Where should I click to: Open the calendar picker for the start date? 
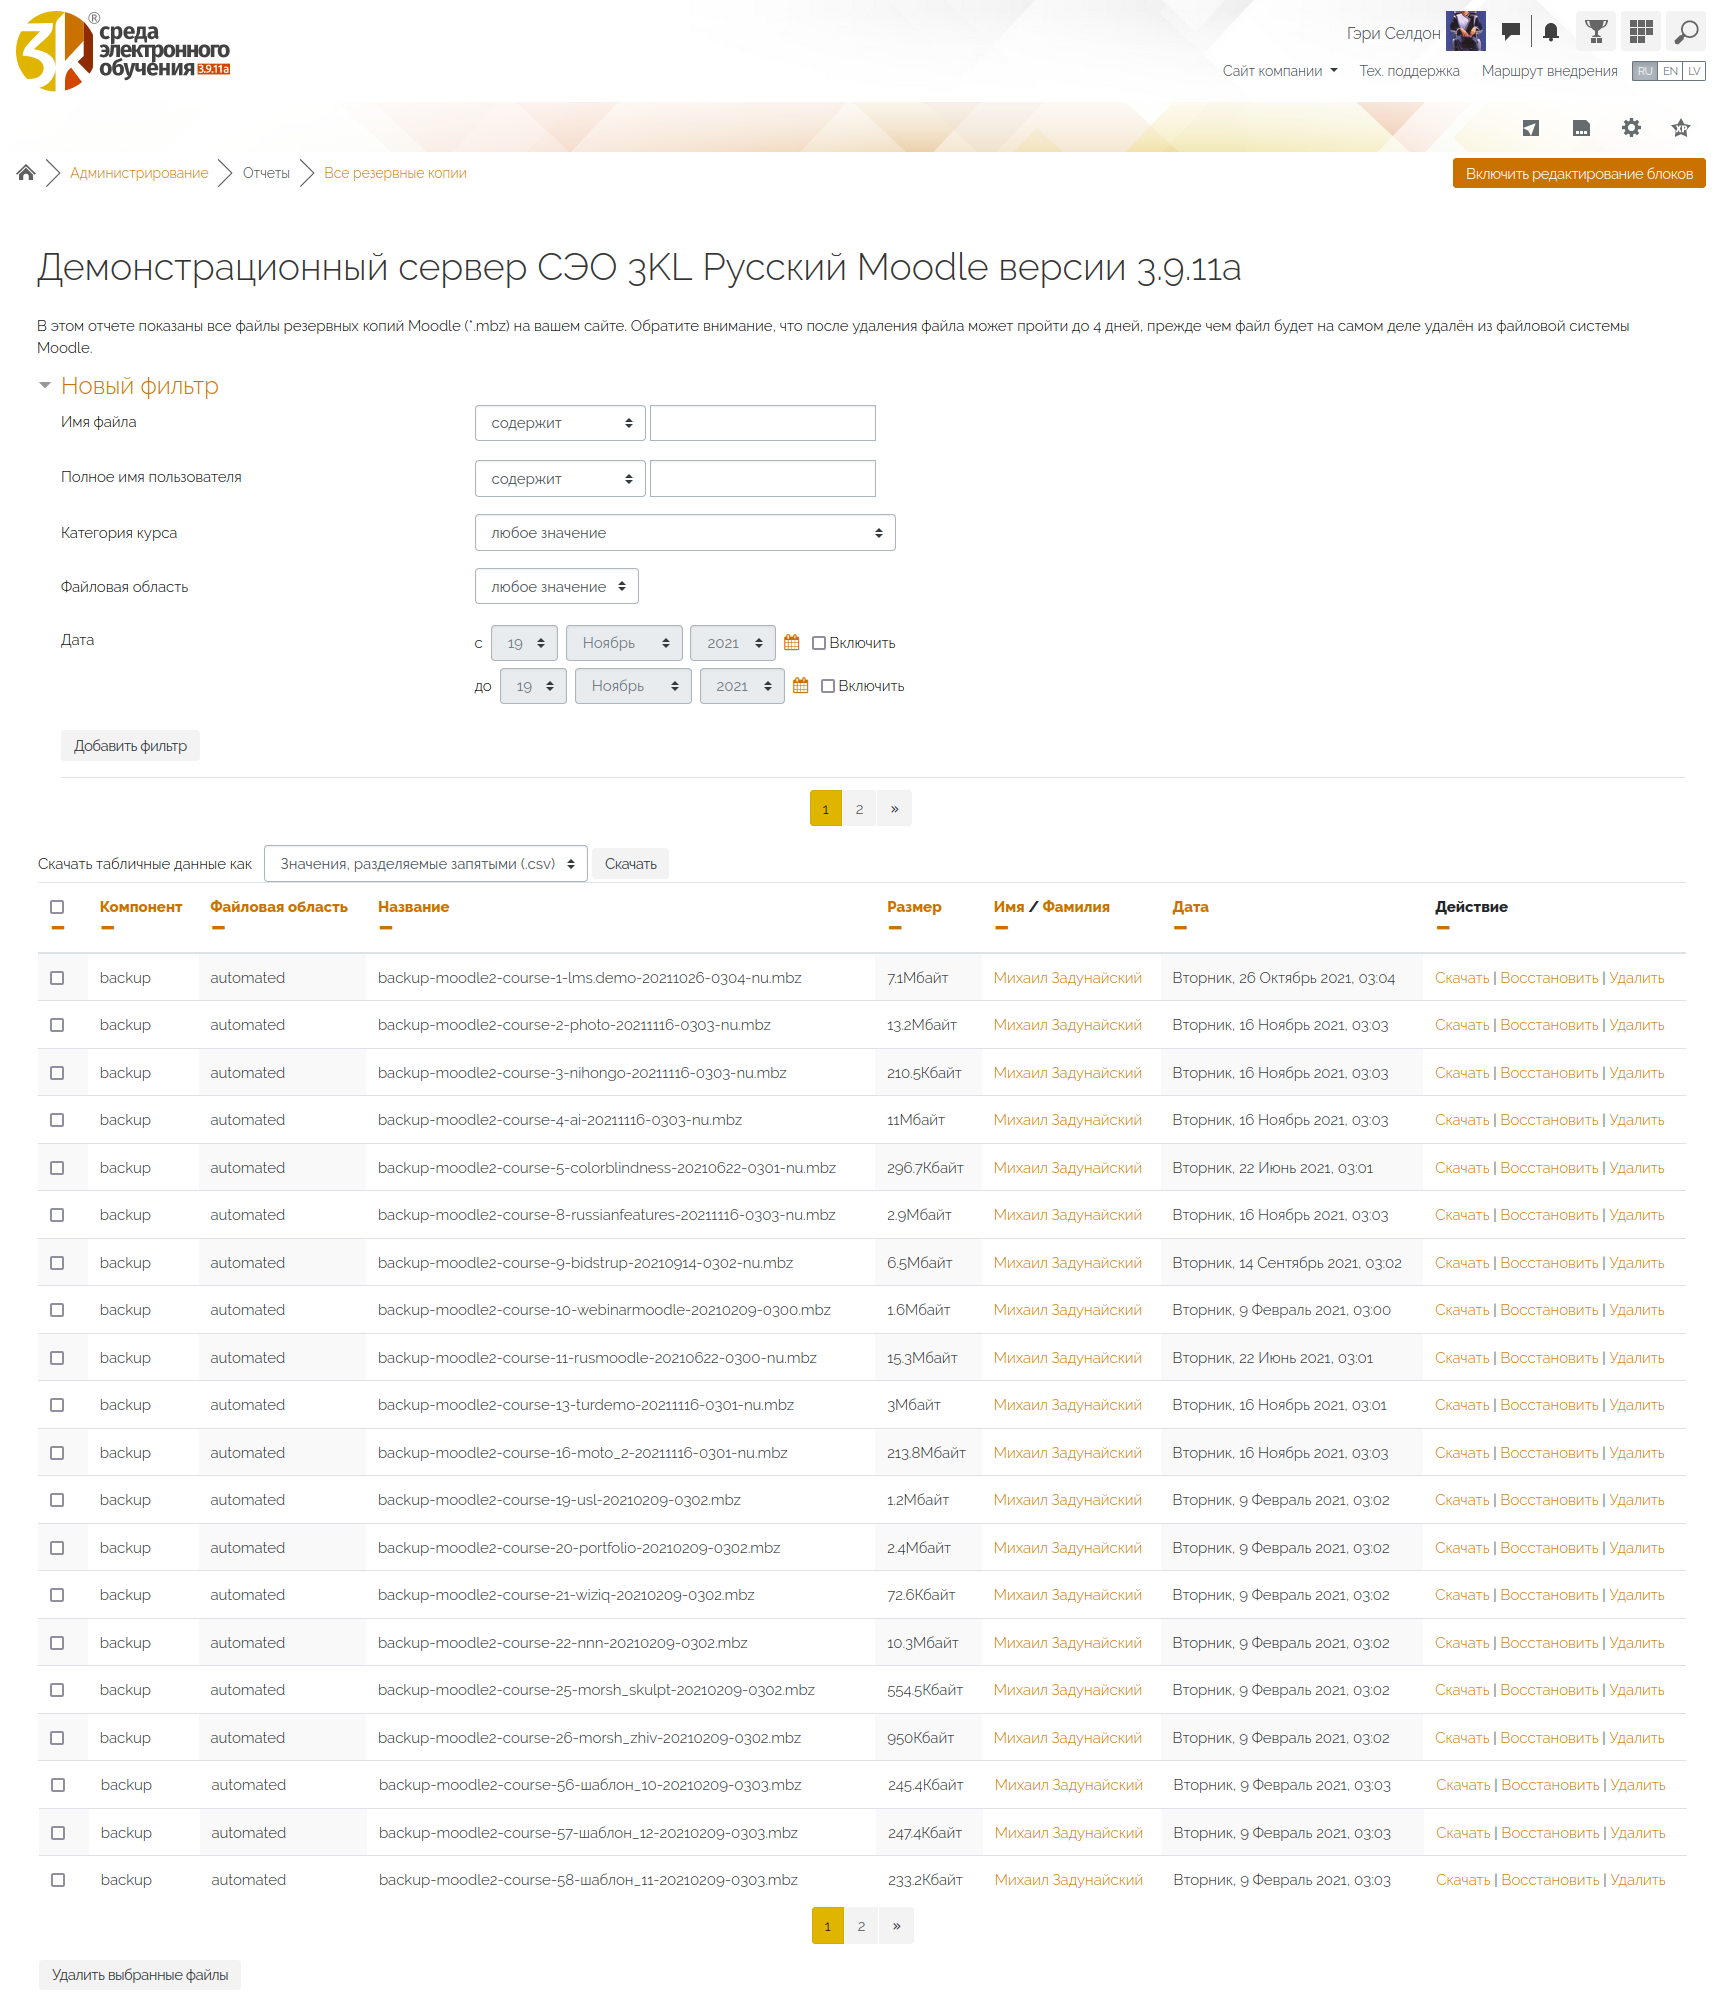coord(791,643)
